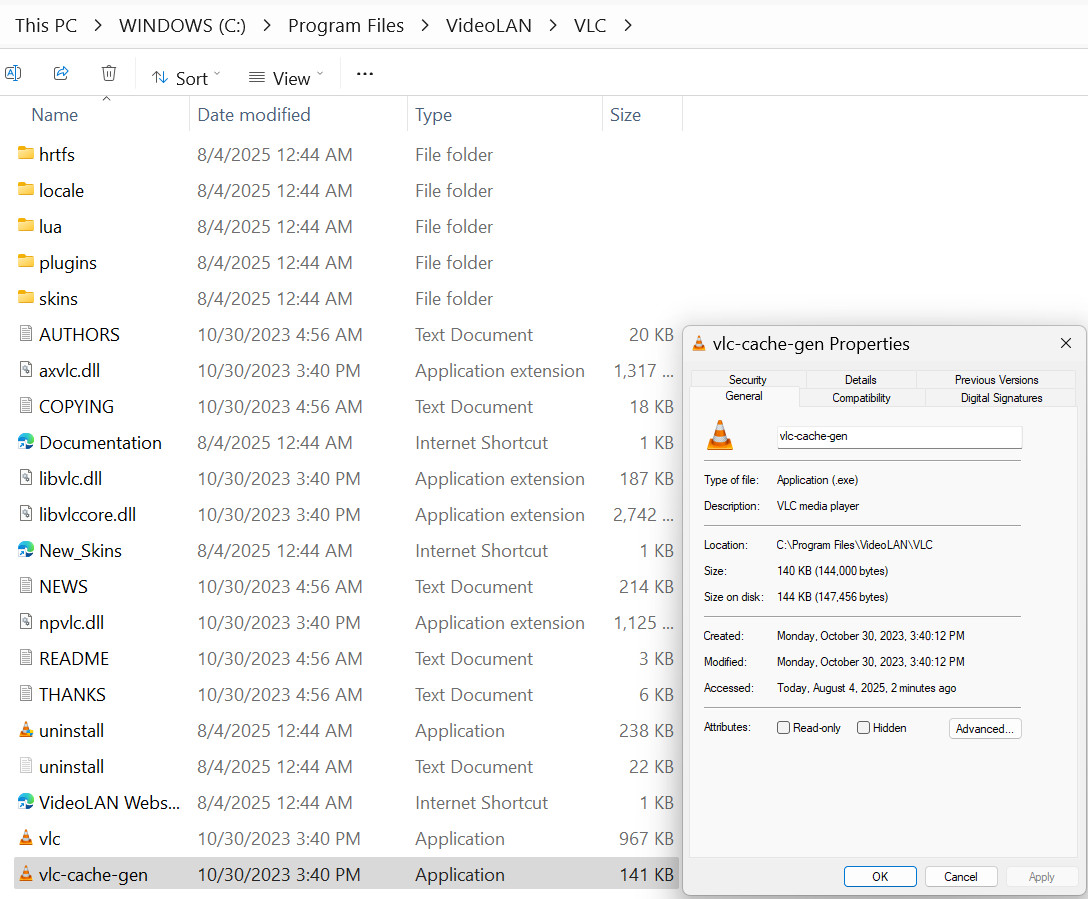Open the View dropdown

tap(286, 78)
